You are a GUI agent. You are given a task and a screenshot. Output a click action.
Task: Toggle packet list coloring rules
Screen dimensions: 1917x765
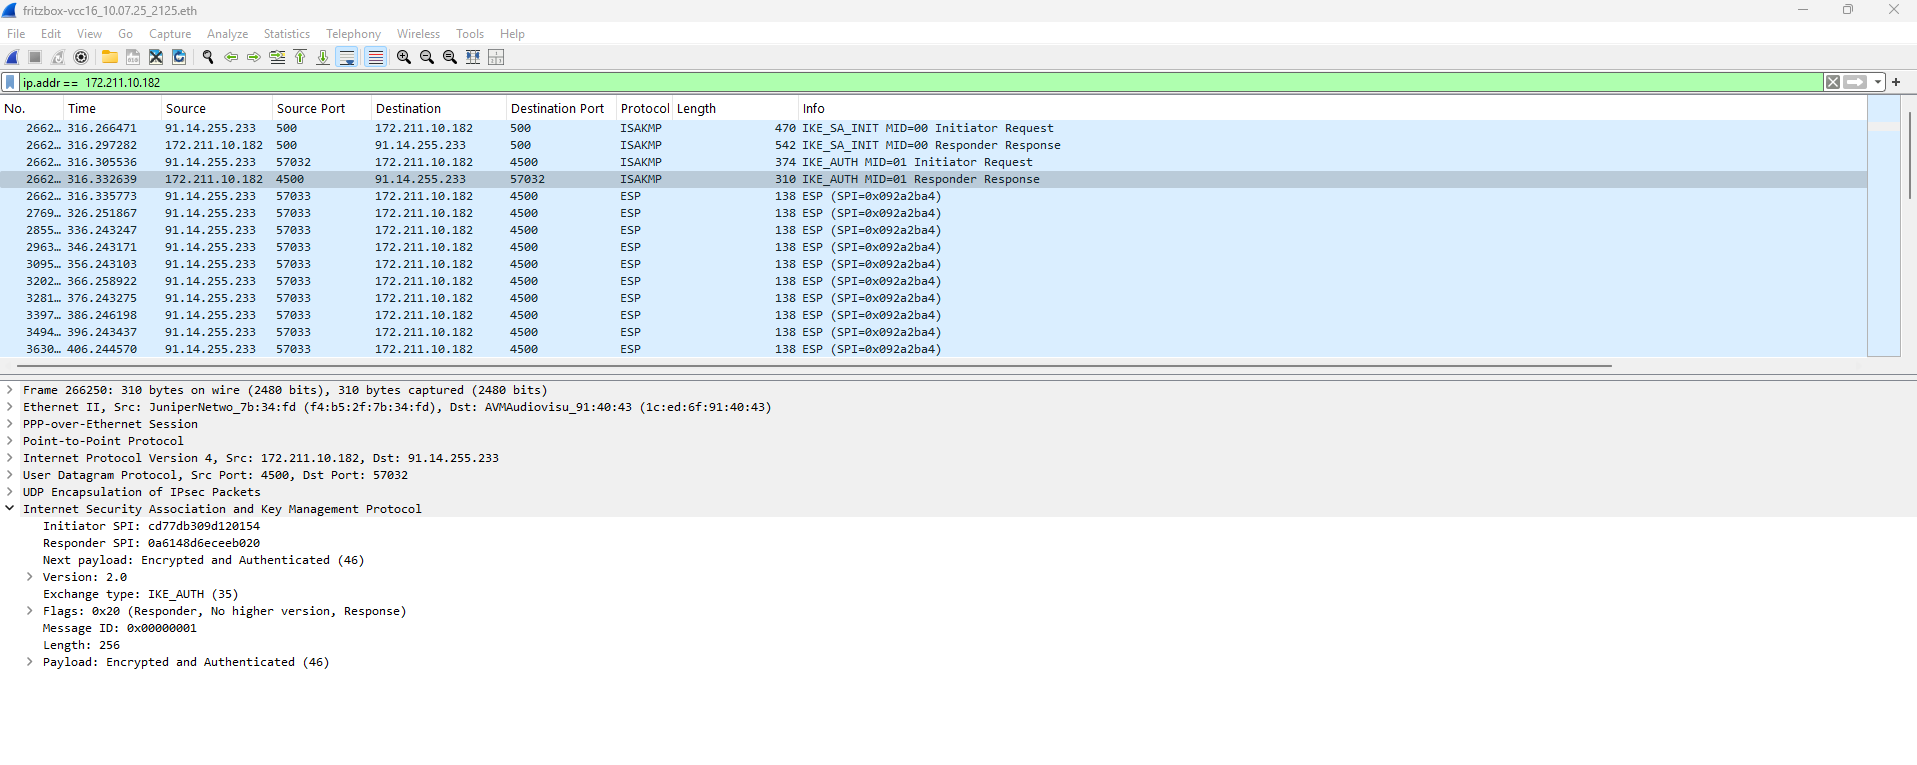pyautogui.click(x=375, y=57)
